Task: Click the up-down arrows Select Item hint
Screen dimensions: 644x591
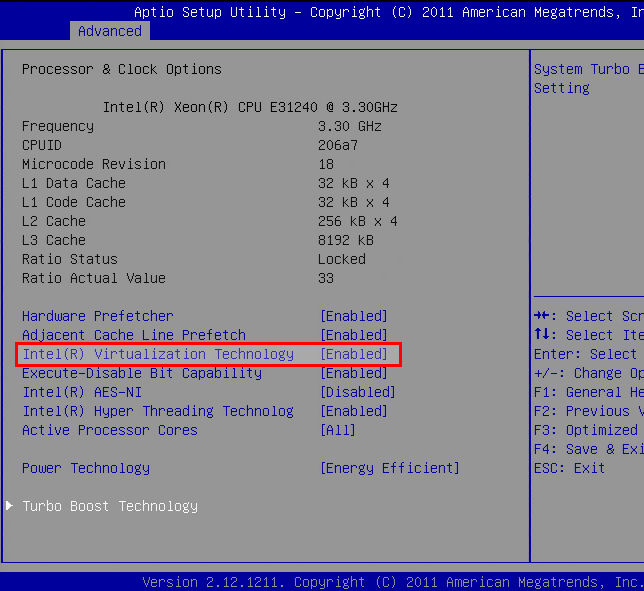Action: (589, 335)
